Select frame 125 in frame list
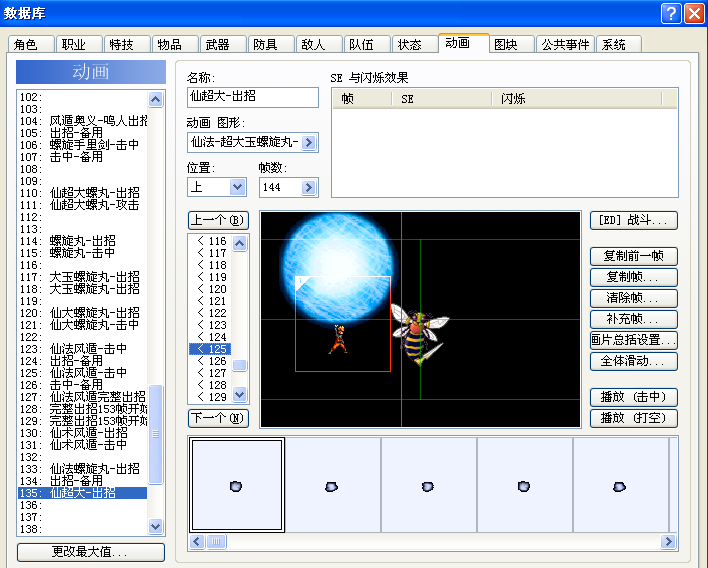The width and height of the screenshot is (708, 568). tap(210, 349)
